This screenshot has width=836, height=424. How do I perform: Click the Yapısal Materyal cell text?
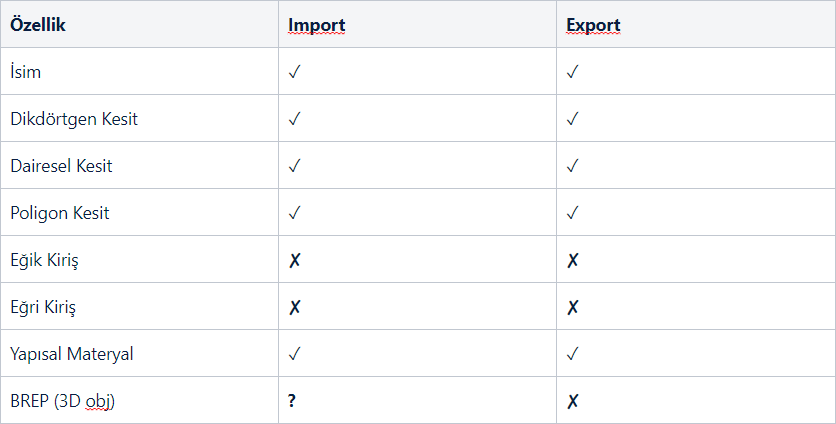pos(71,354)
